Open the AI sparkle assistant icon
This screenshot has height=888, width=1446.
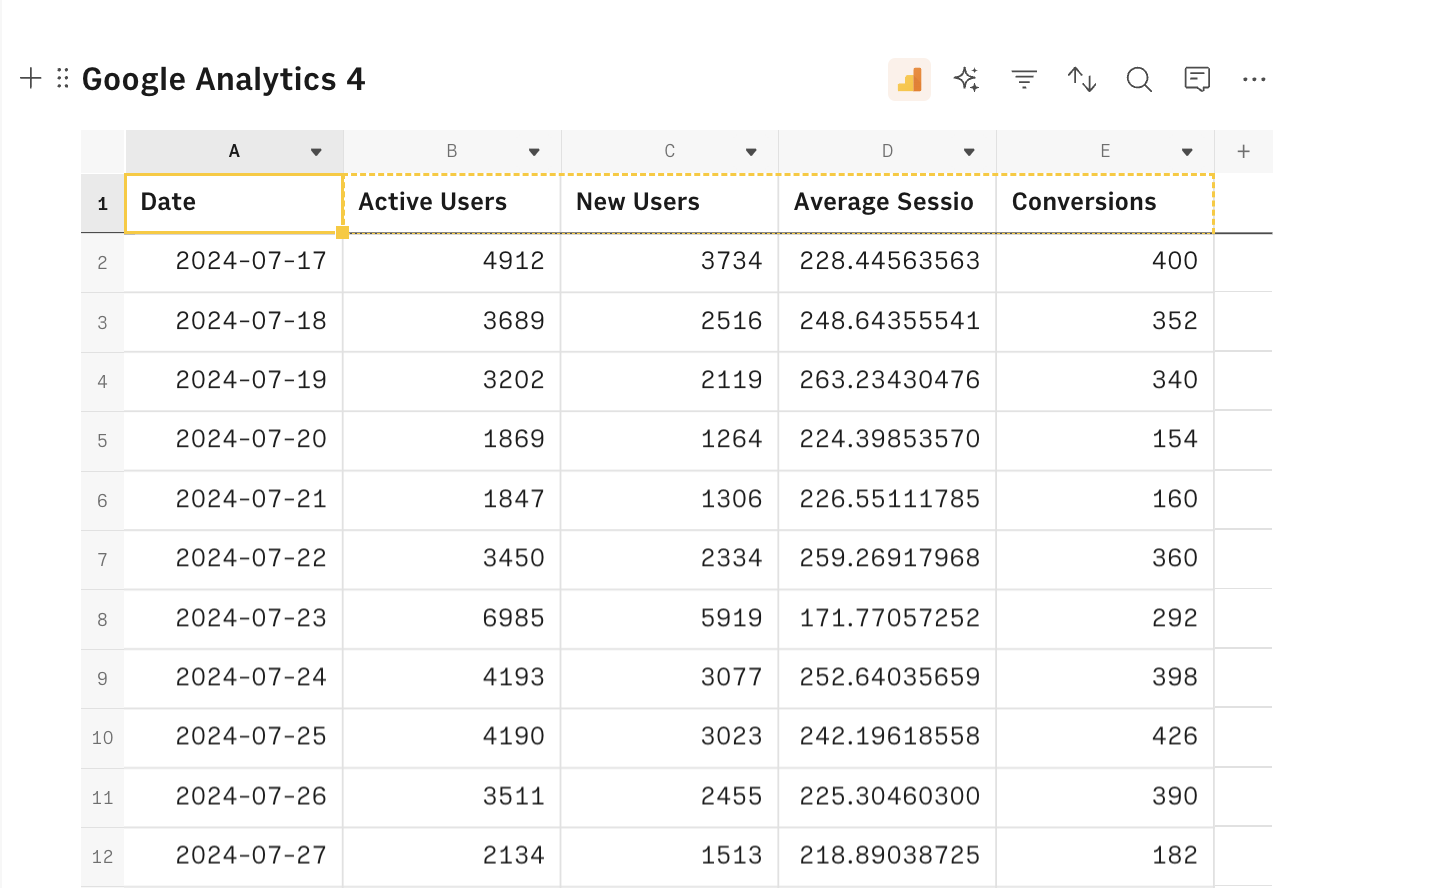966,79
